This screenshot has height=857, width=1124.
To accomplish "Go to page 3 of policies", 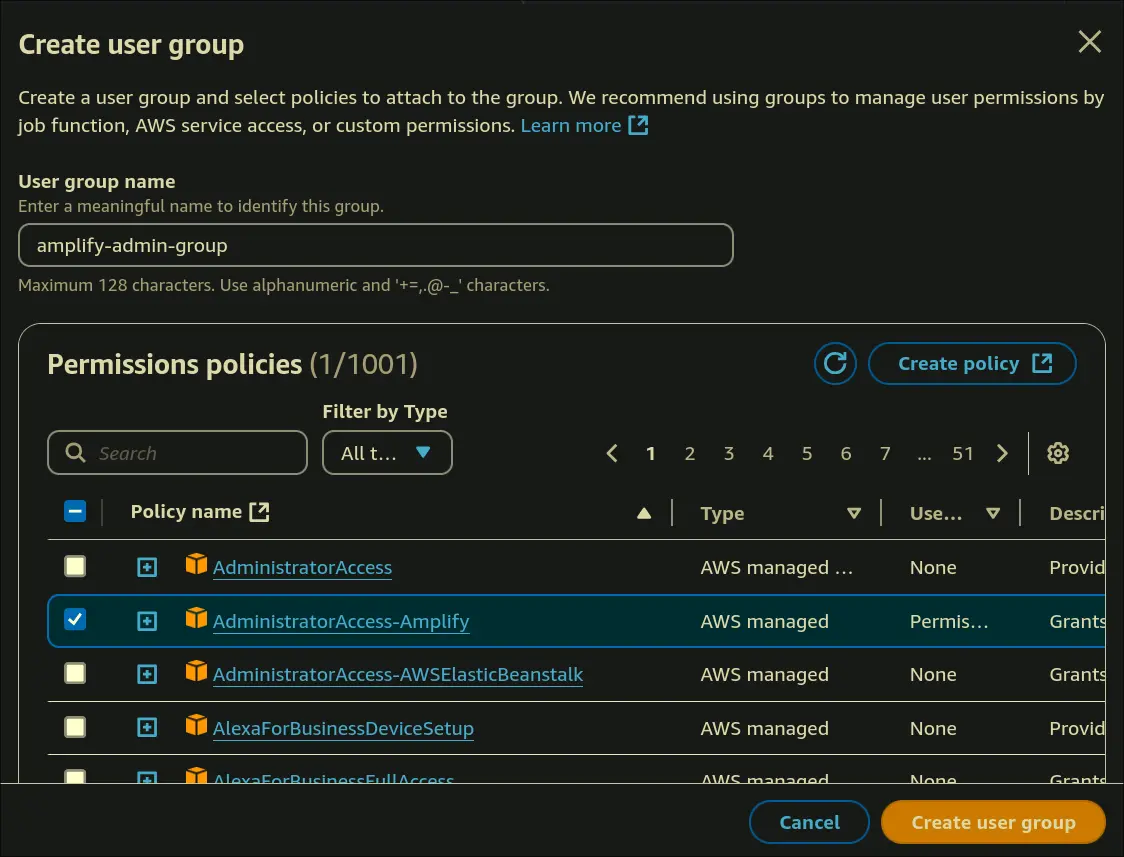I will 729,453.
